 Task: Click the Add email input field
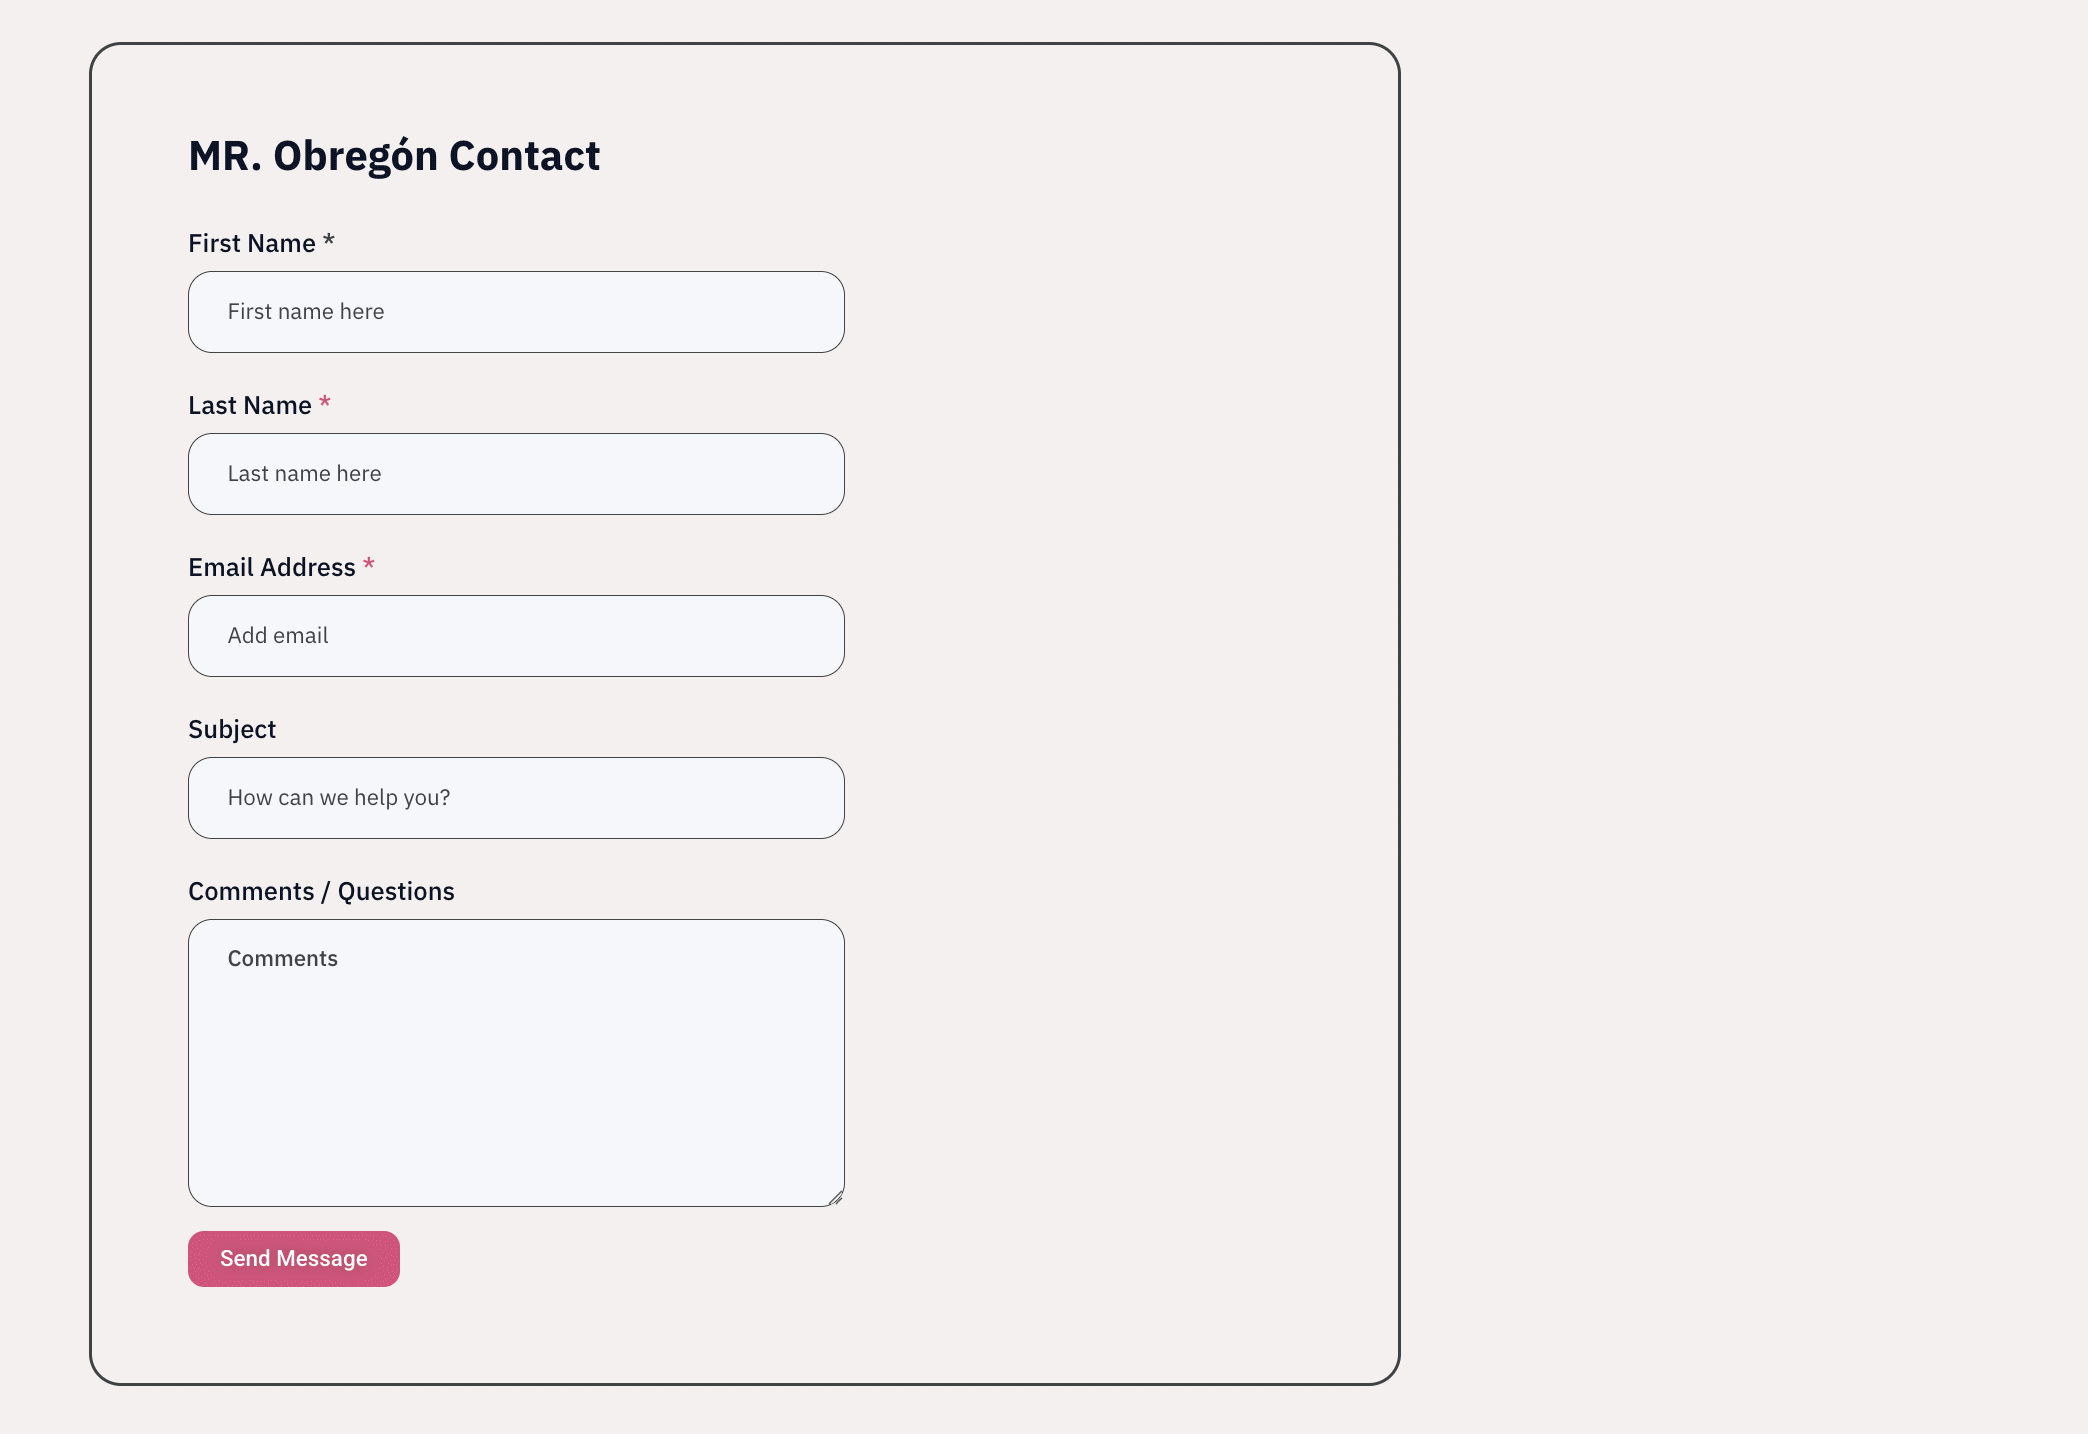click(516, 636)
